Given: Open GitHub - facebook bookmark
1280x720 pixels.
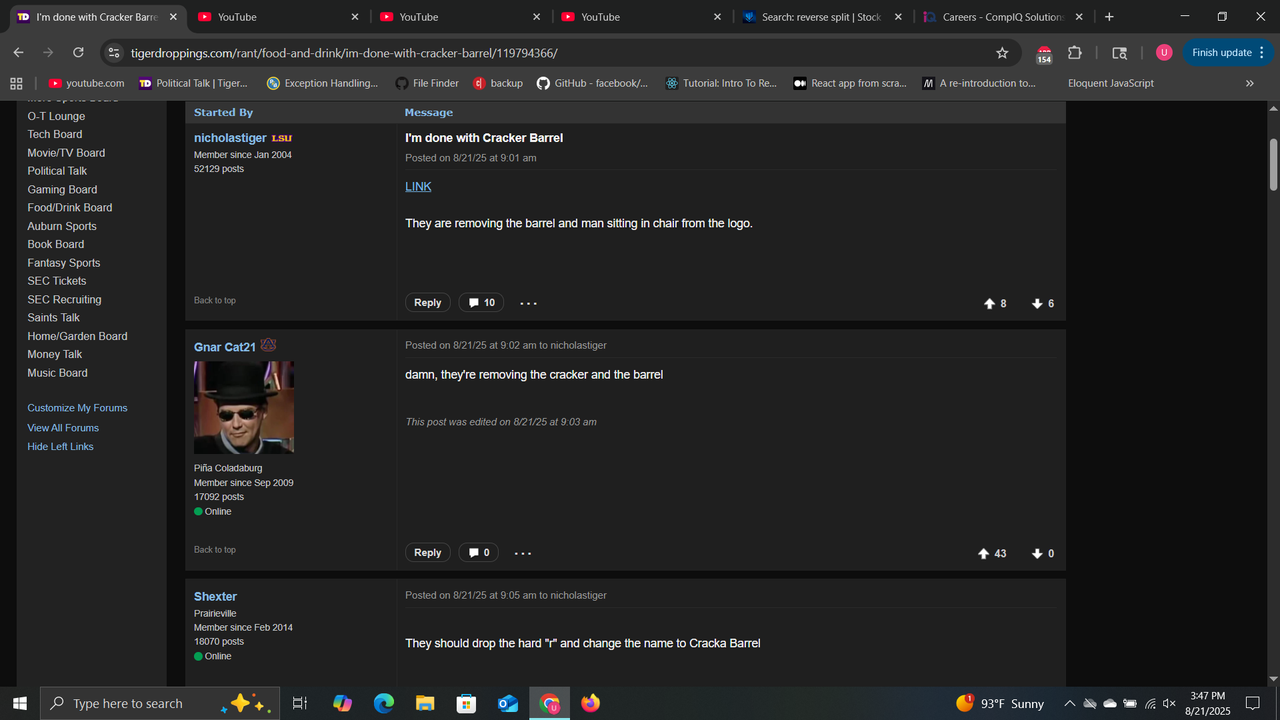Looking at the screenshot, I should pyautogui.click(x=592, y=83).
